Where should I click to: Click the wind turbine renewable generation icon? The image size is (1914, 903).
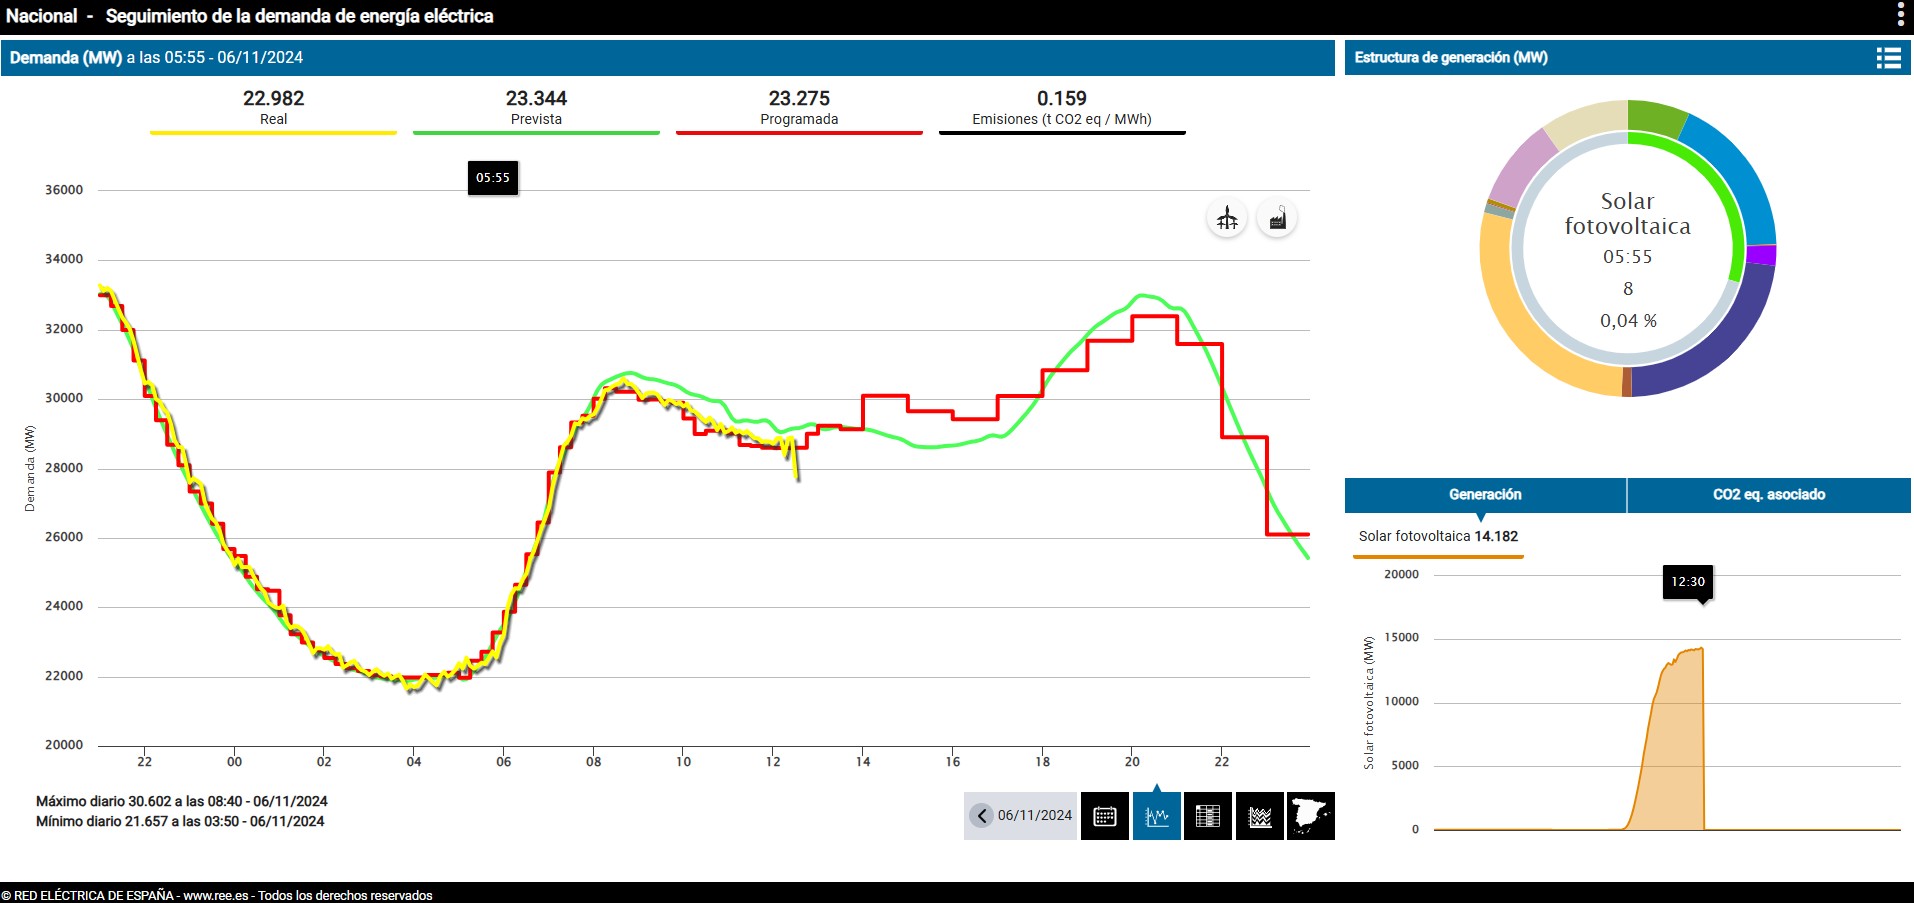point(1227,218)
